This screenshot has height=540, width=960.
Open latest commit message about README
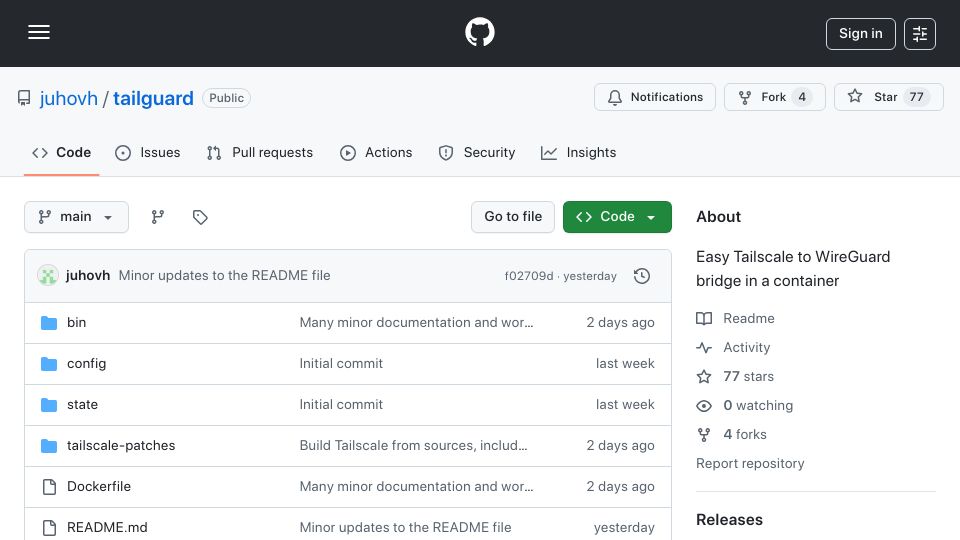pyautogui.click(x=224, y=276)
